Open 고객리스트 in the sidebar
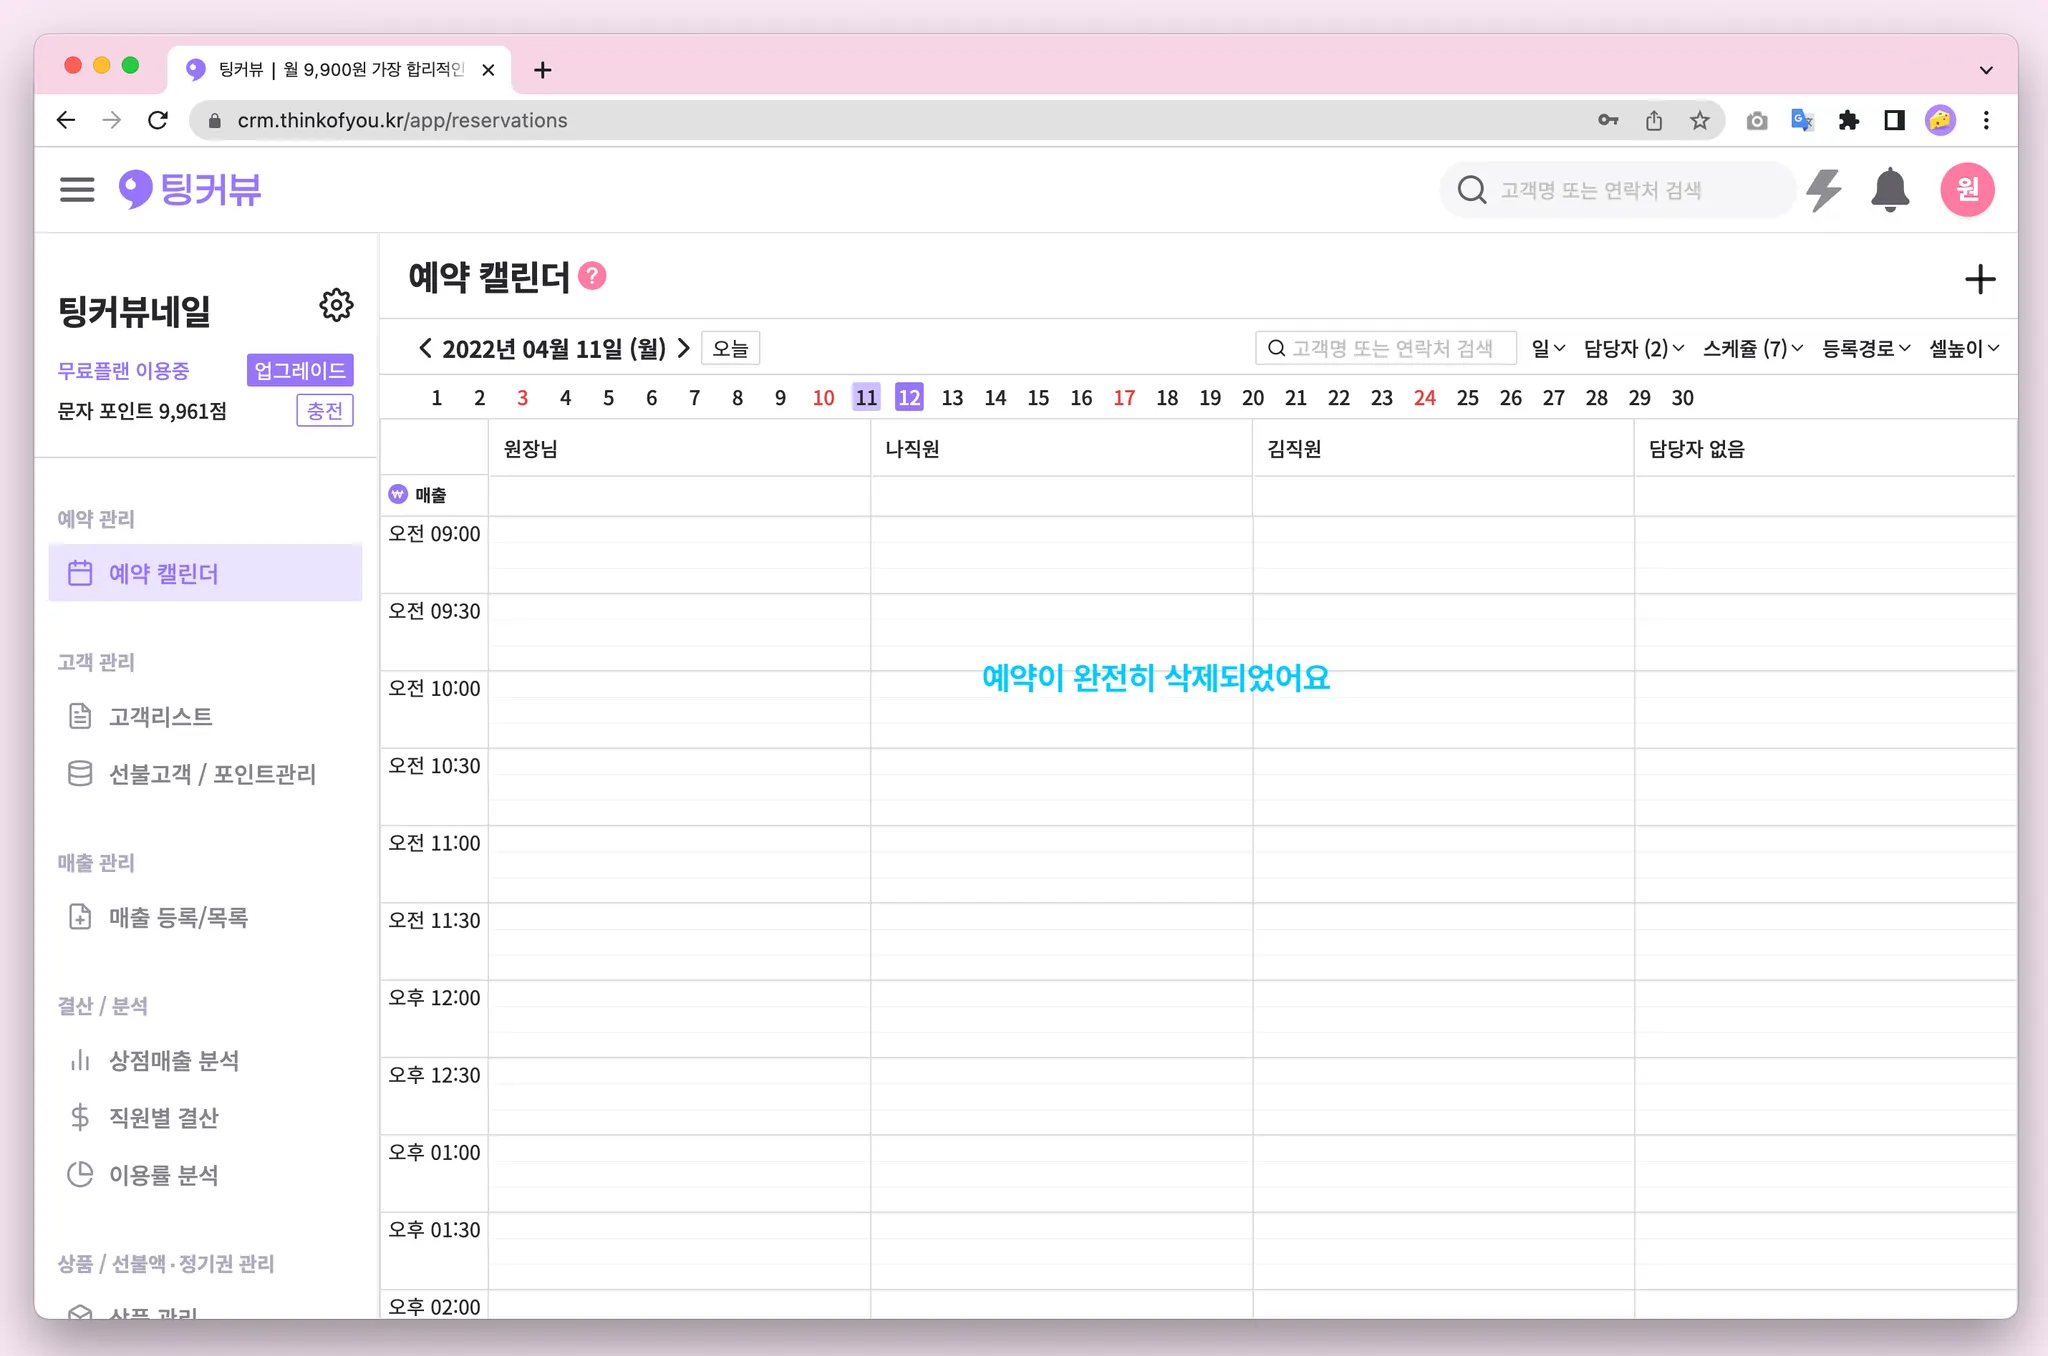The width and height of the screenshot is (2048, 1356). point(160,716)
